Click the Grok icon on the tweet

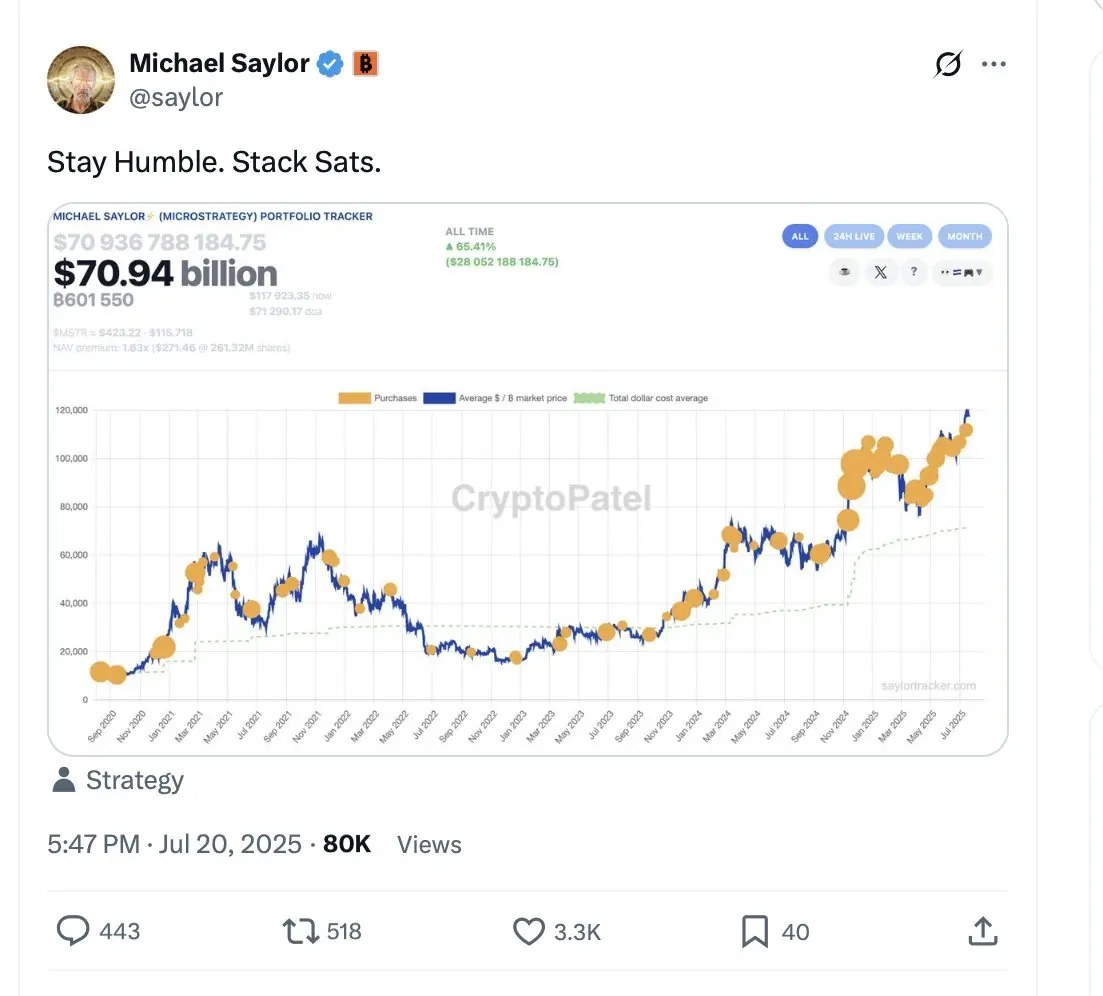tap(948, 64)
